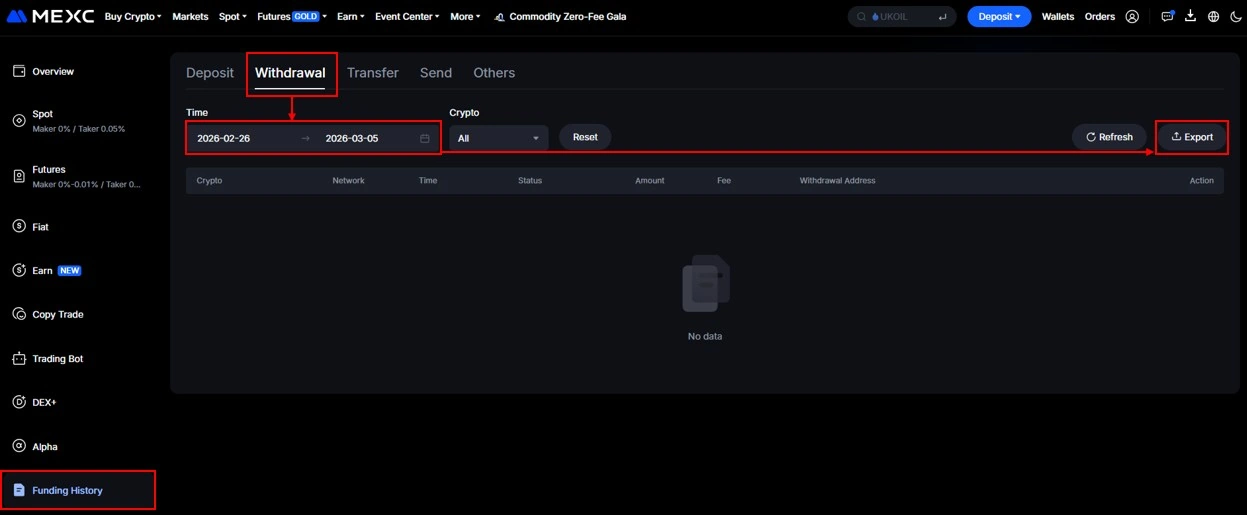This screenshot has height=515, width=1247.
Task: Switch to the Deposit tab
Action: click(x=210, y=73)
